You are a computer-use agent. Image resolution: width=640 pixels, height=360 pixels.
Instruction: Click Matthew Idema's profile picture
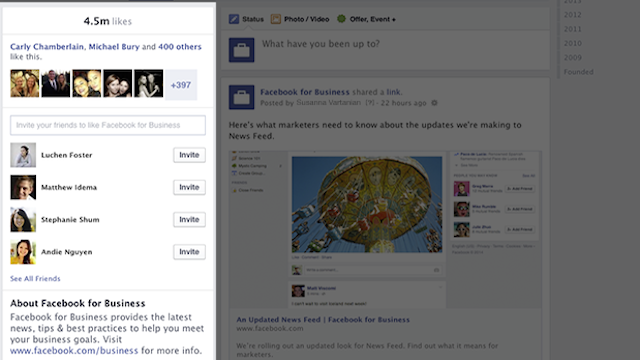(x=23, y=187)
